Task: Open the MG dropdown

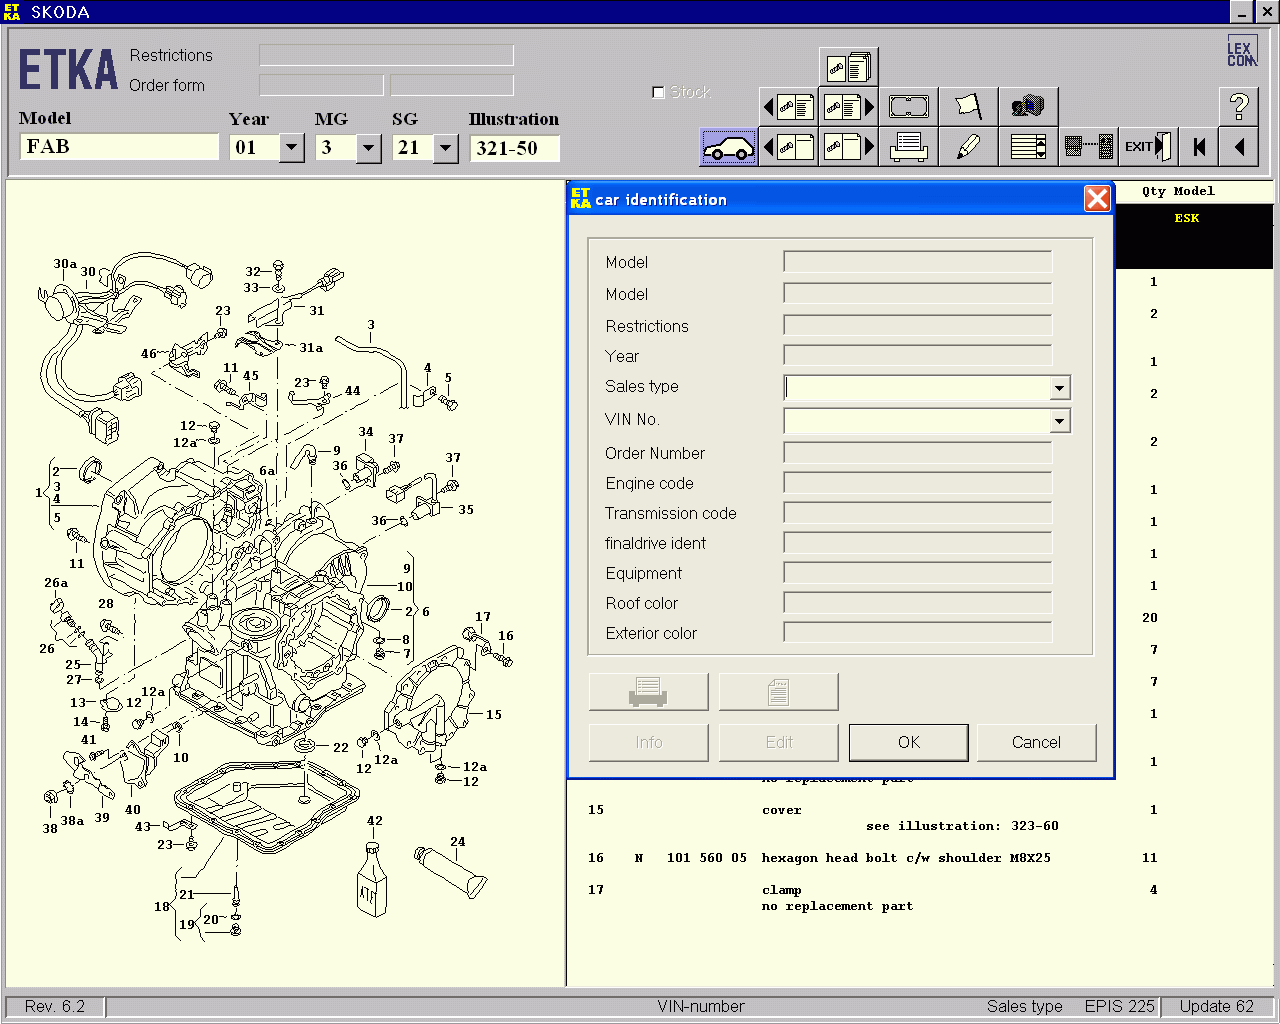Action: tap(369, 148)
